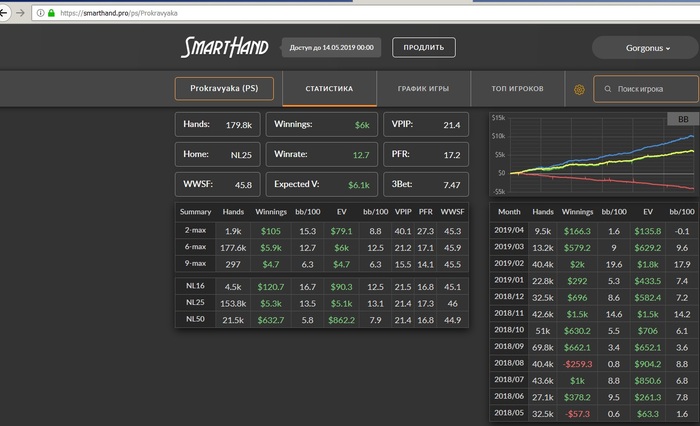Click the Hands header in monthly table
700x426 pixels.
(x=543, y=212)
